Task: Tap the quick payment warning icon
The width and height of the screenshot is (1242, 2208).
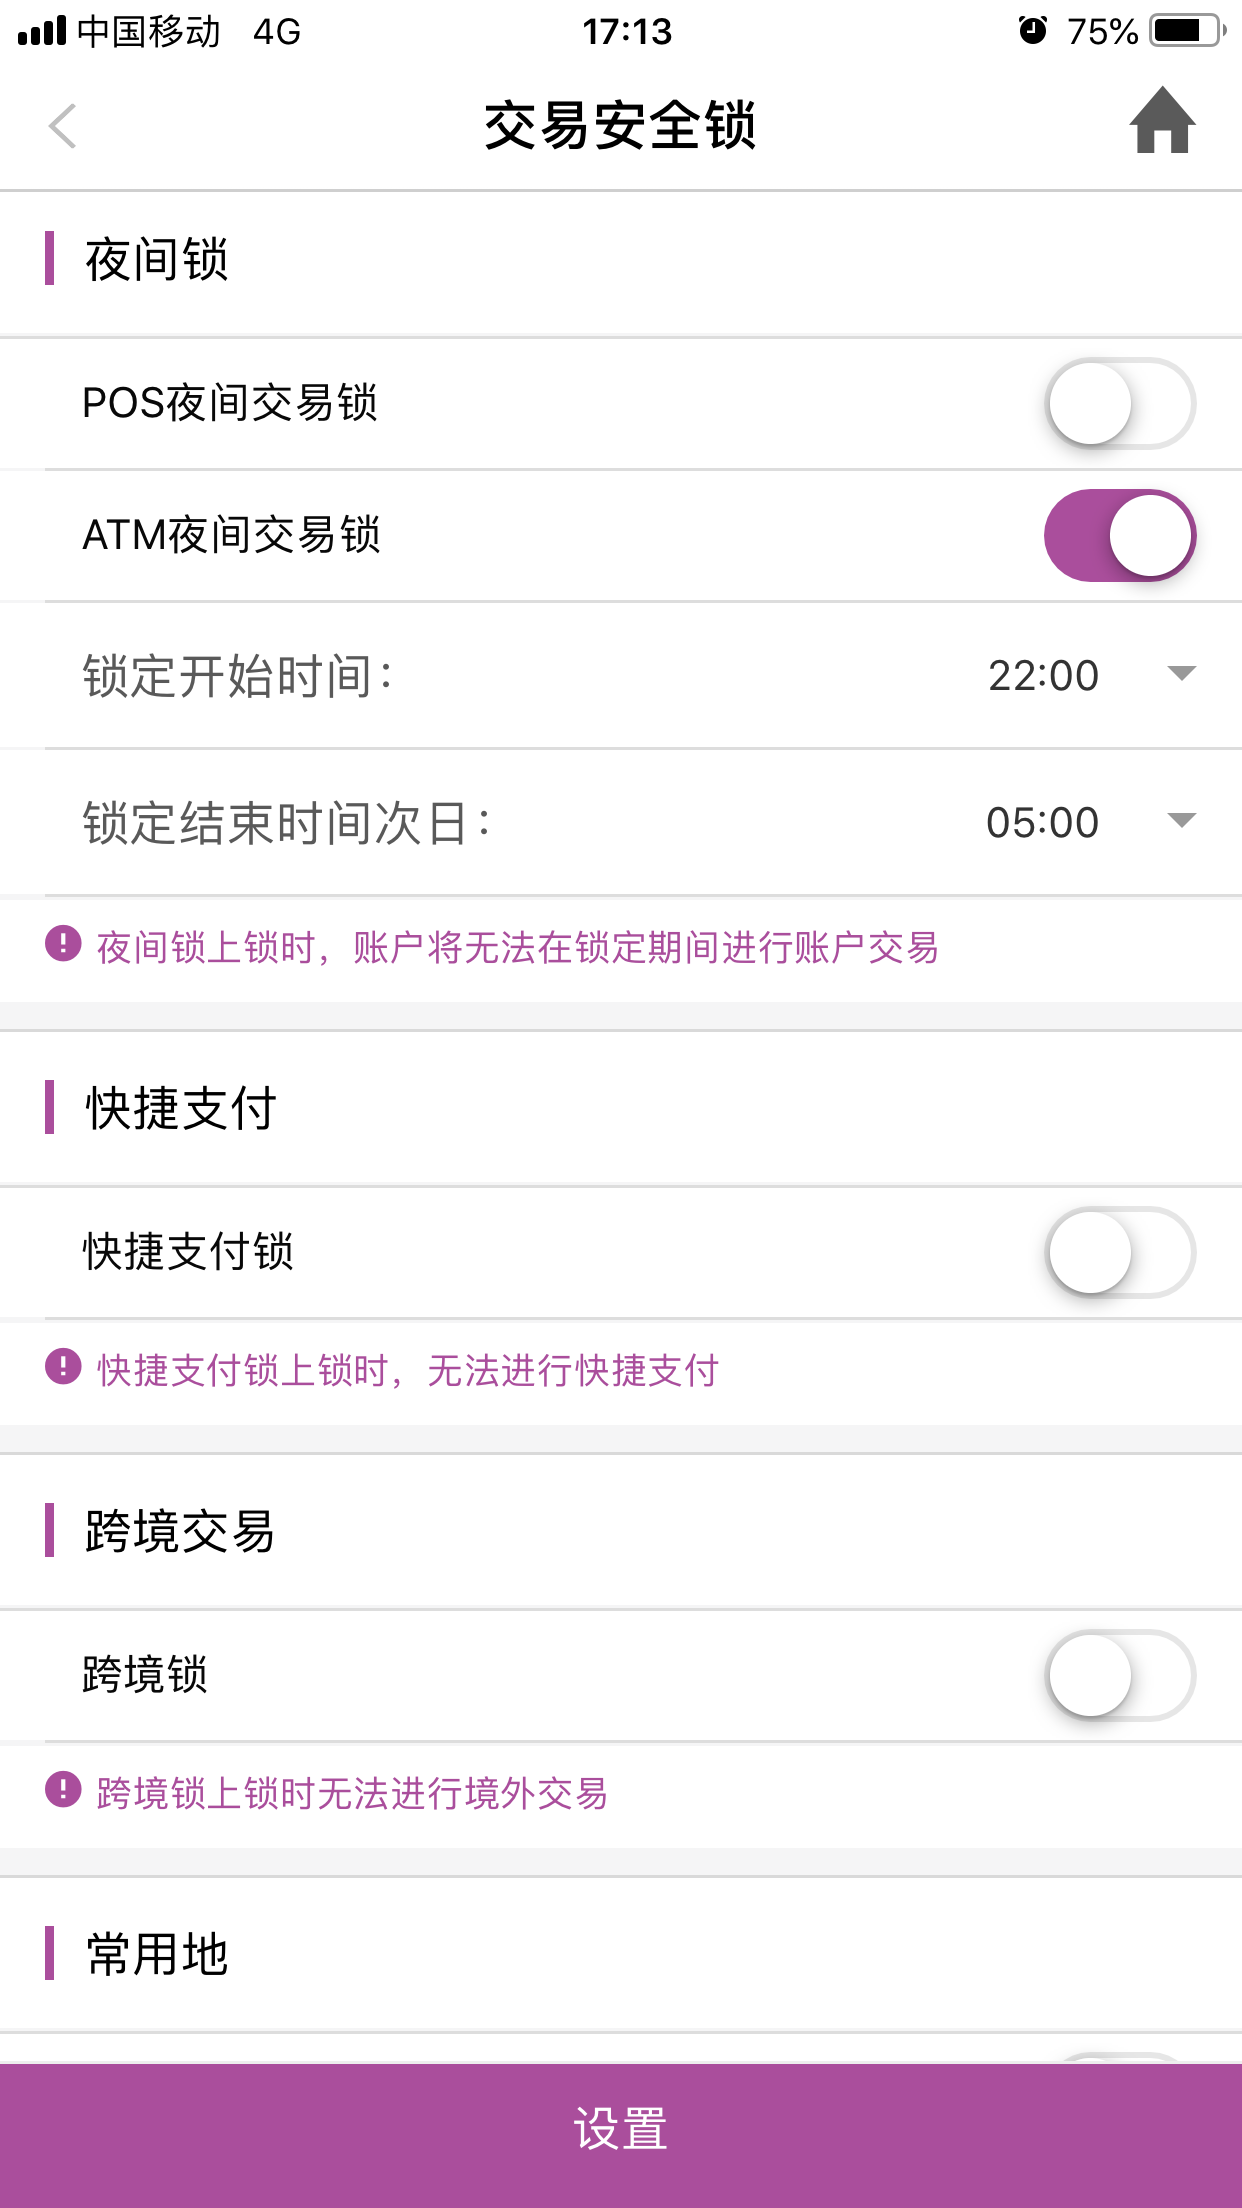Action: click(x=63, y=1366)
